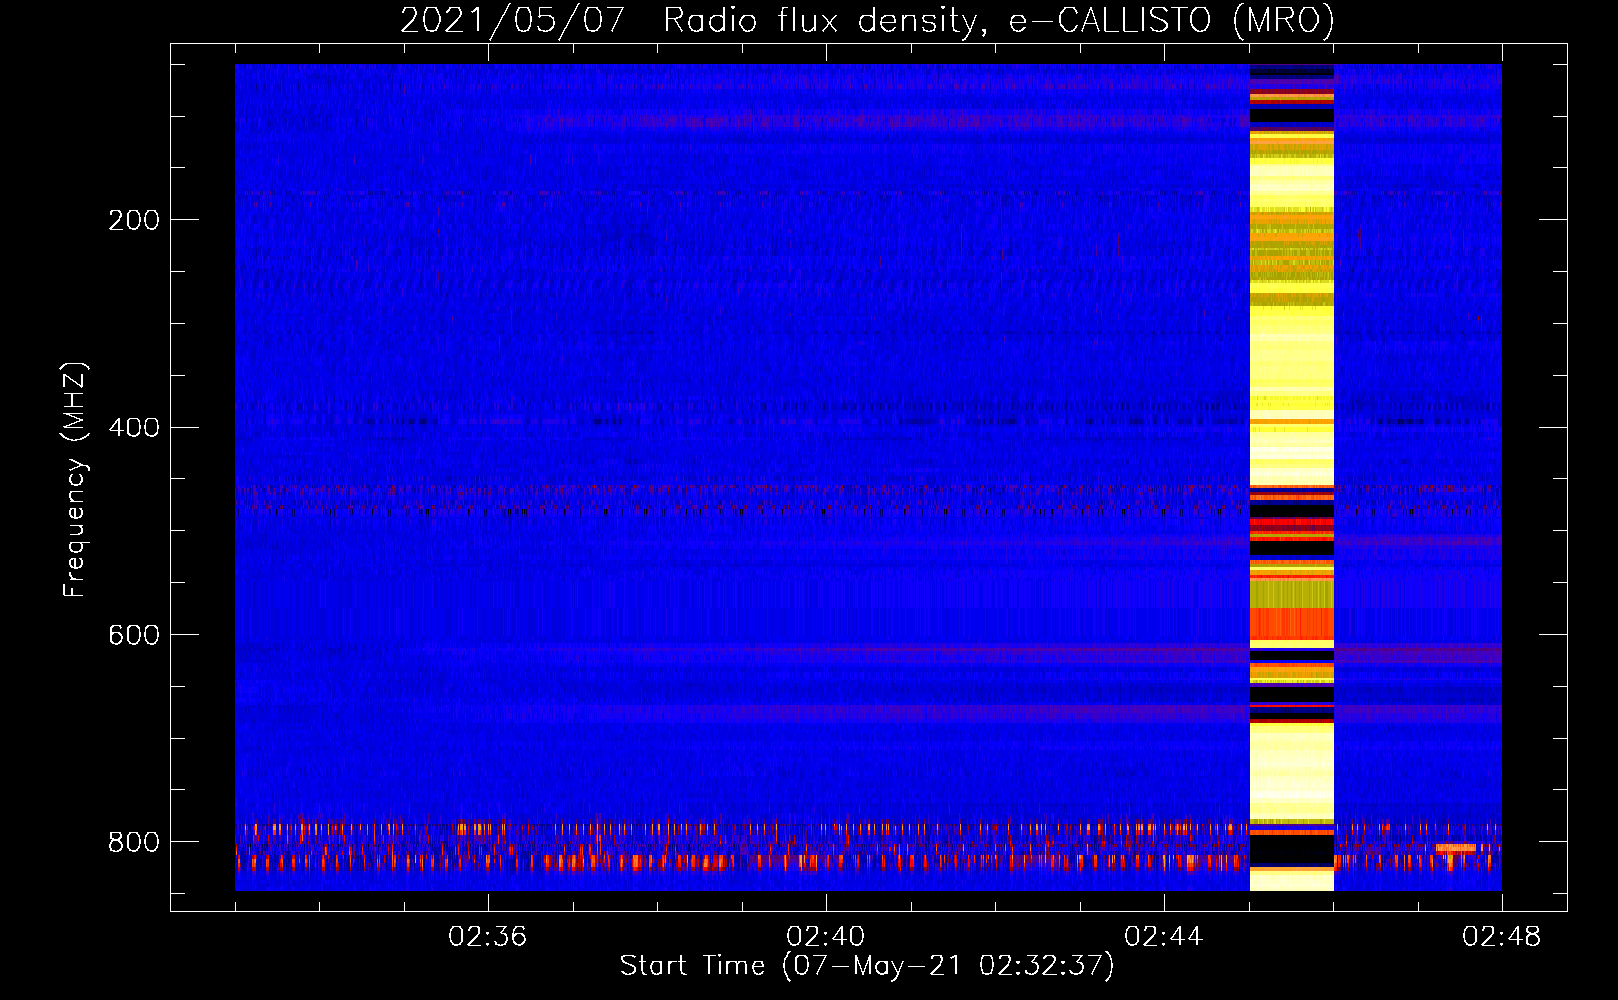The width and height of the screenshot is (1618, 1000).
Task: Click the 600 frequency tick label
Action: pos(133,636)
